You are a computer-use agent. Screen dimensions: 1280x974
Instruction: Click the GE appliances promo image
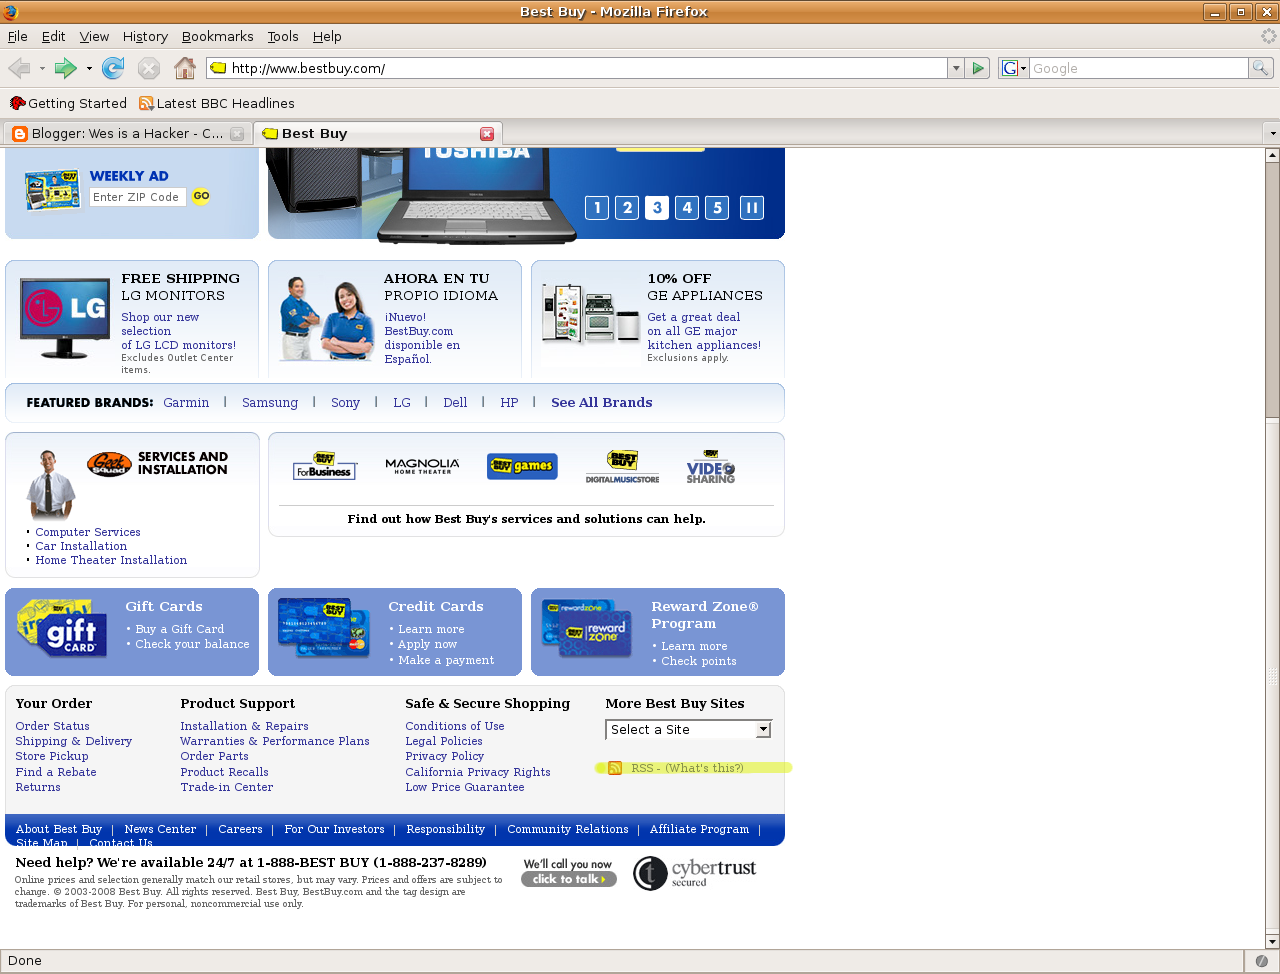[x=591, y=313]
